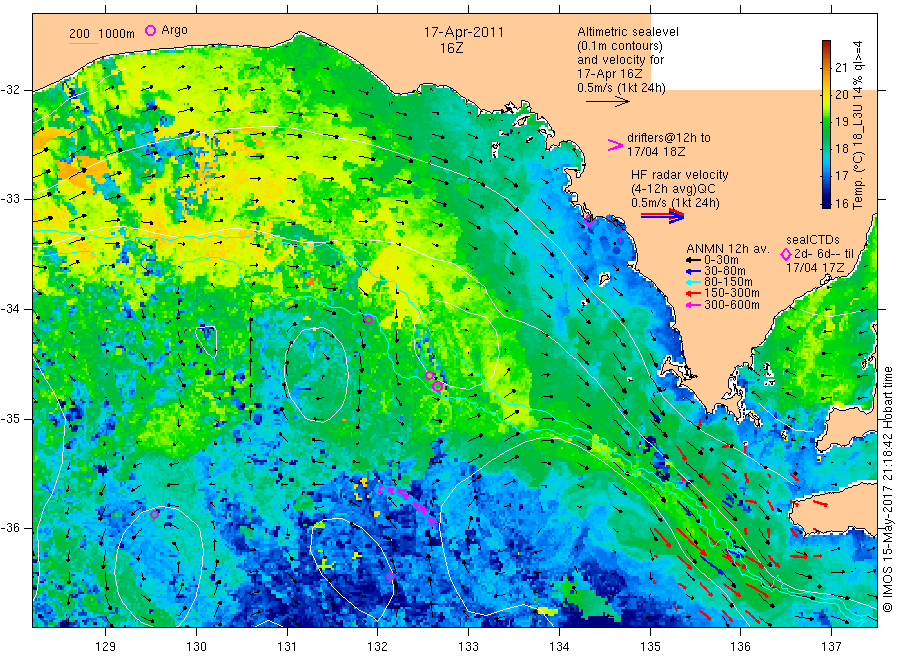The width and height of the screenshot is (900, 660).
Task: Click the blue 30-80m ANMN arrow
Action: point(693,271)
